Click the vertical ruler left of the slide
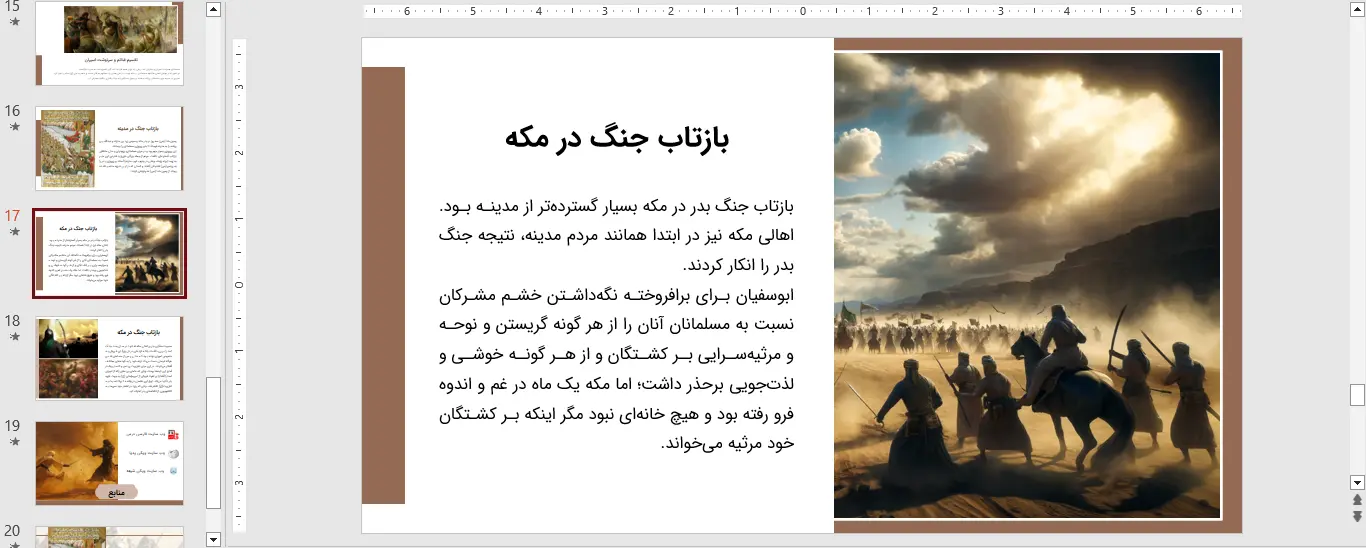This screenshot has width=1366, height=548. tap(240, 285)
